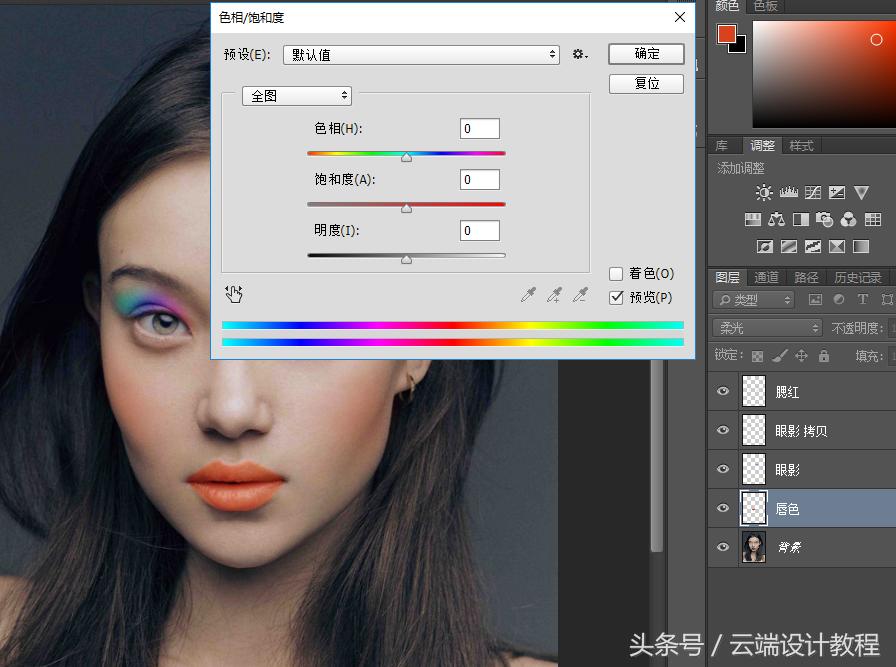Add a Curves adjustment
This screenshot has height=667, width=896.
[813, 193]
